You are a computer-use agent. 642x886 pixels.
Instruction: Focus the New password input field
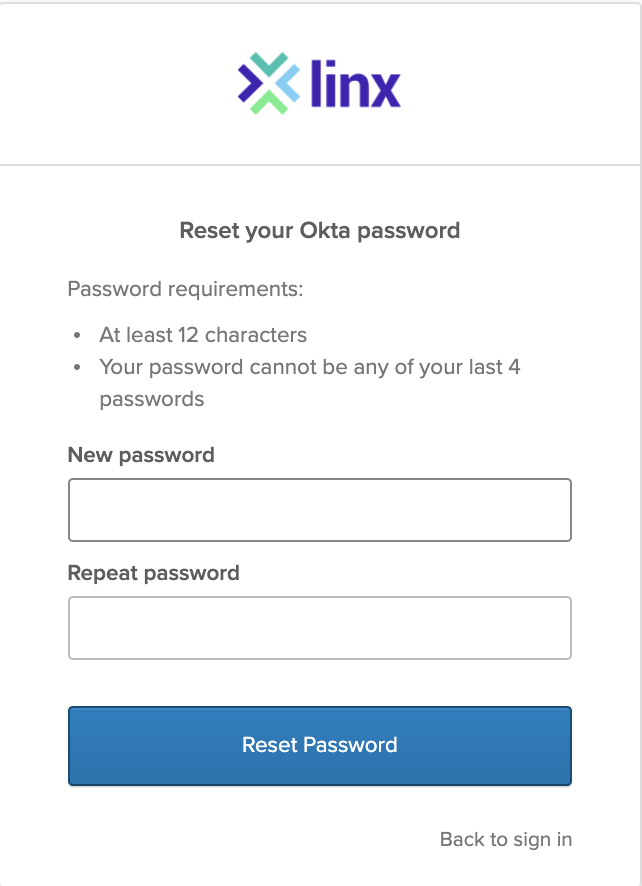click(x=319, y=510)
